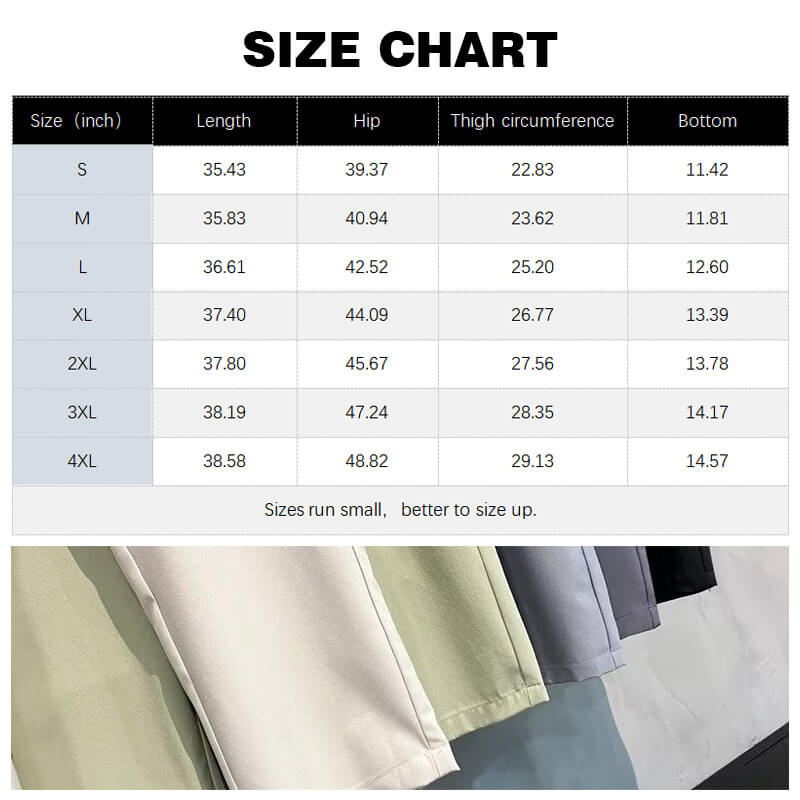The image size is (800, 800).
Task: Click the Hip column header
Action: [367, 121]
